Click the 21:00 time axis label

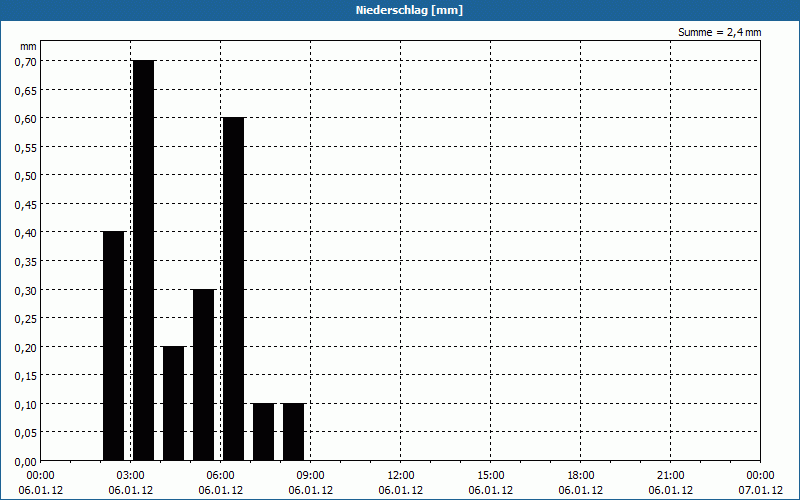click(670, 475)
